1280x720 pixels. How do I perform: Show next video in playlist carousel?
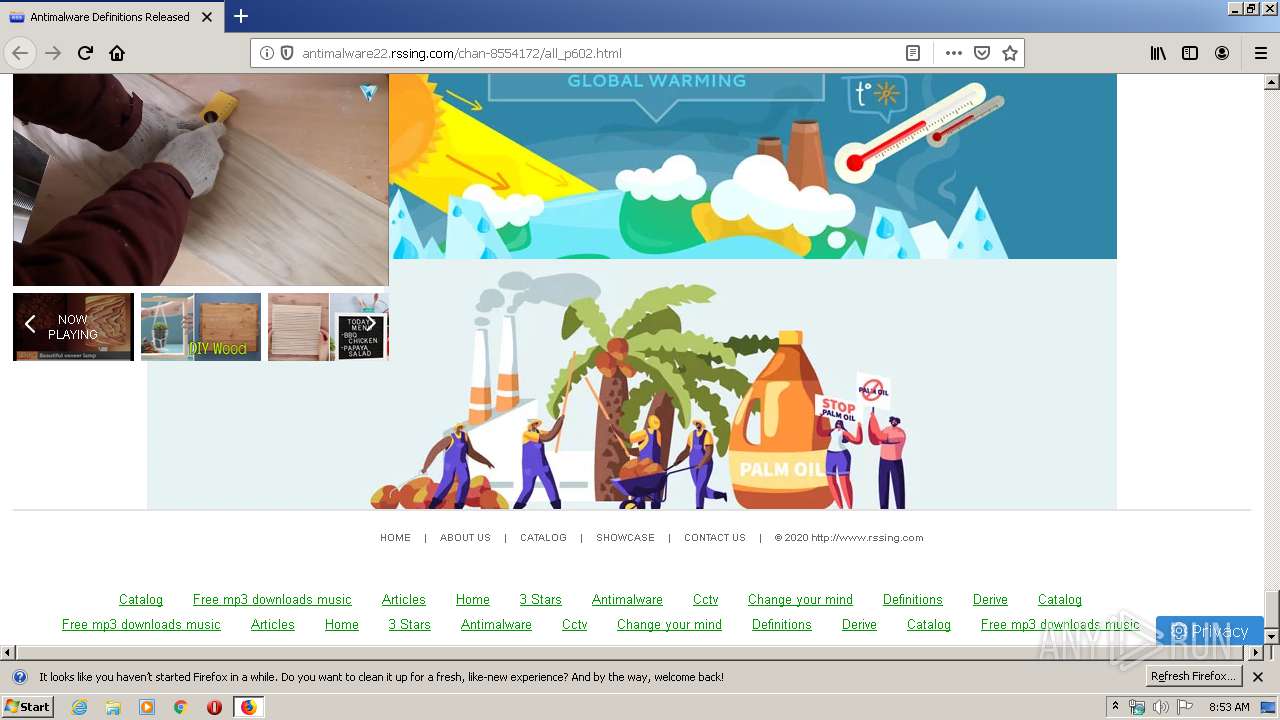tap(371, 323)
